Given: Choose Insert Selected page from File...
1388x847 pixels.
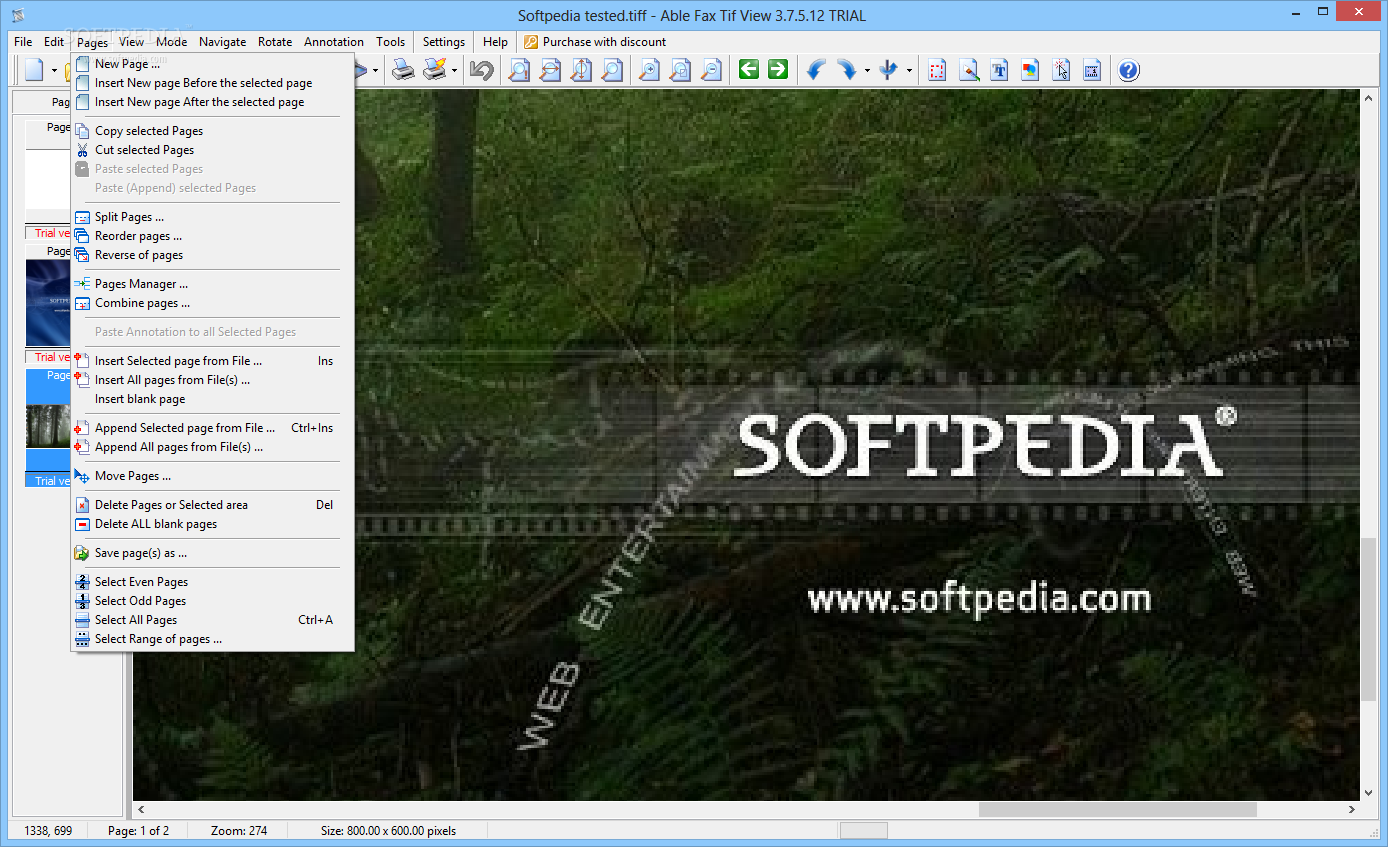Looking at the screenshot, I should click(x=212, y=361).
